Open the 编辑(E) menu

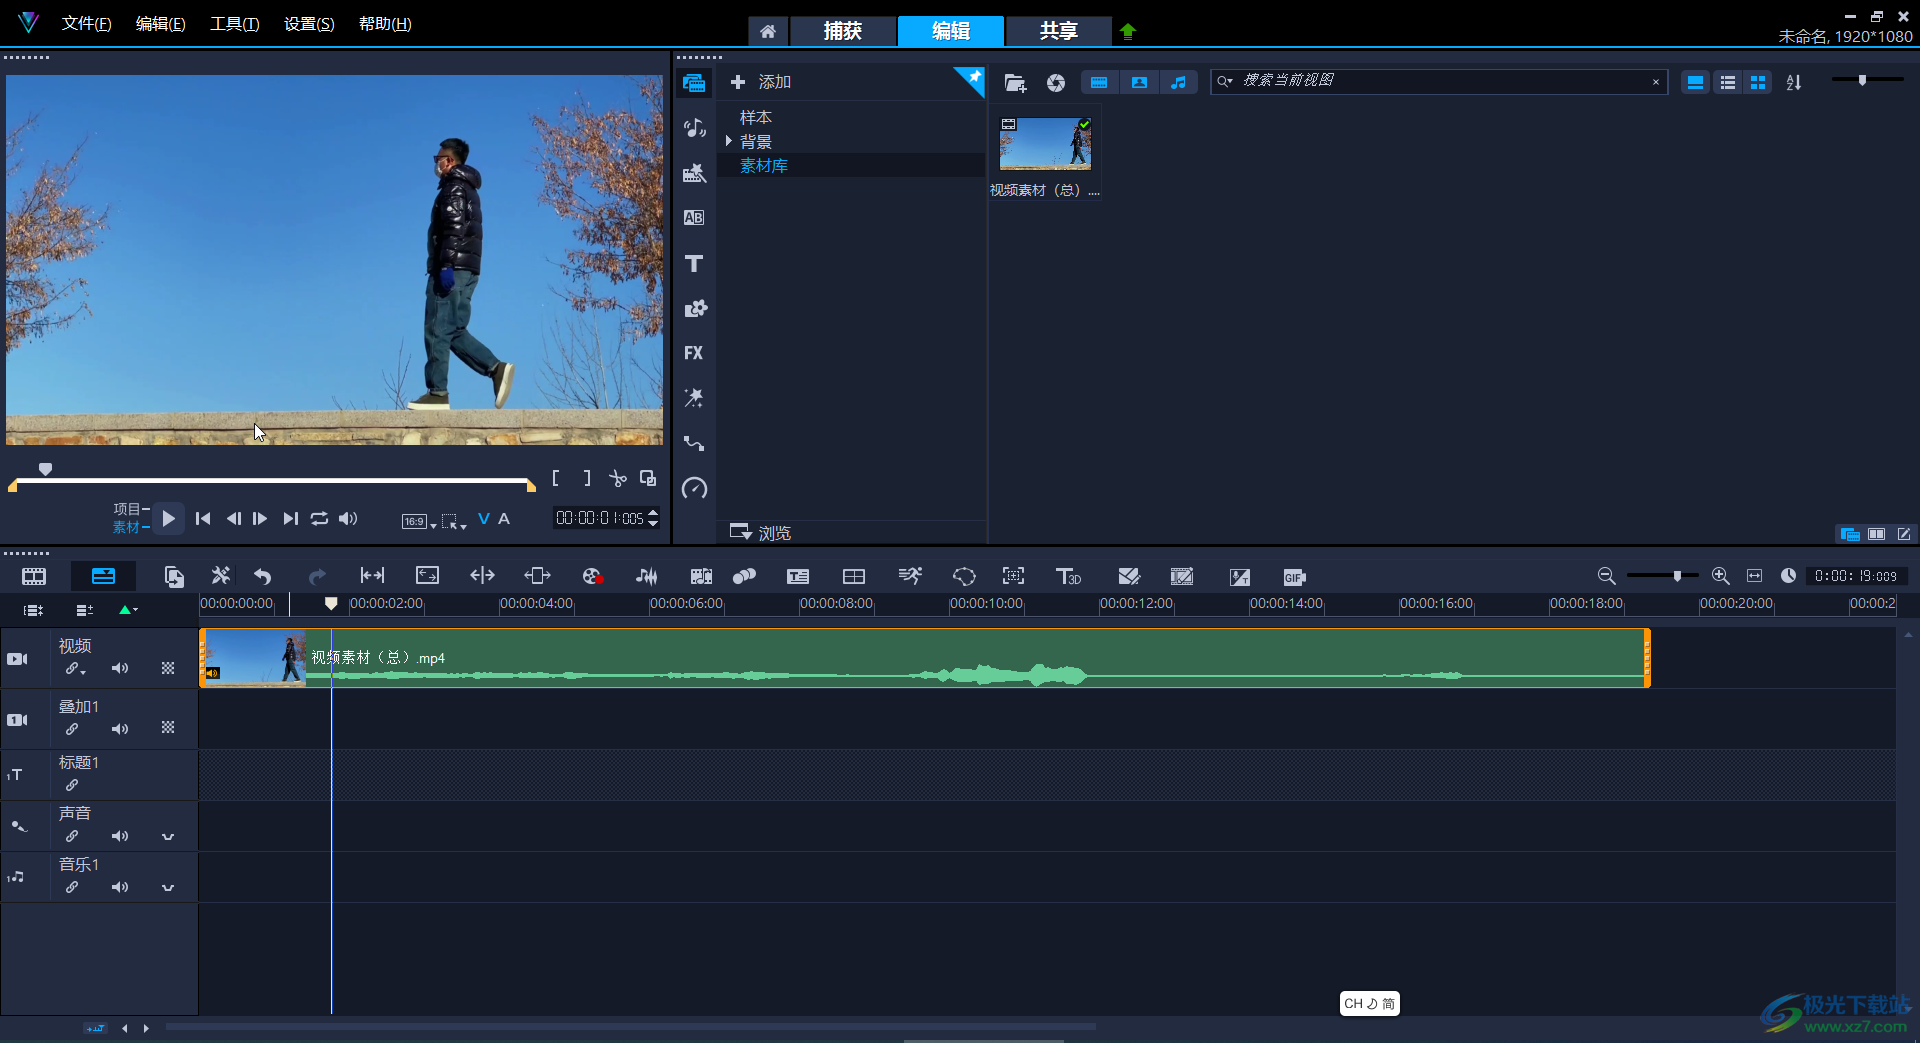[160, 23]
